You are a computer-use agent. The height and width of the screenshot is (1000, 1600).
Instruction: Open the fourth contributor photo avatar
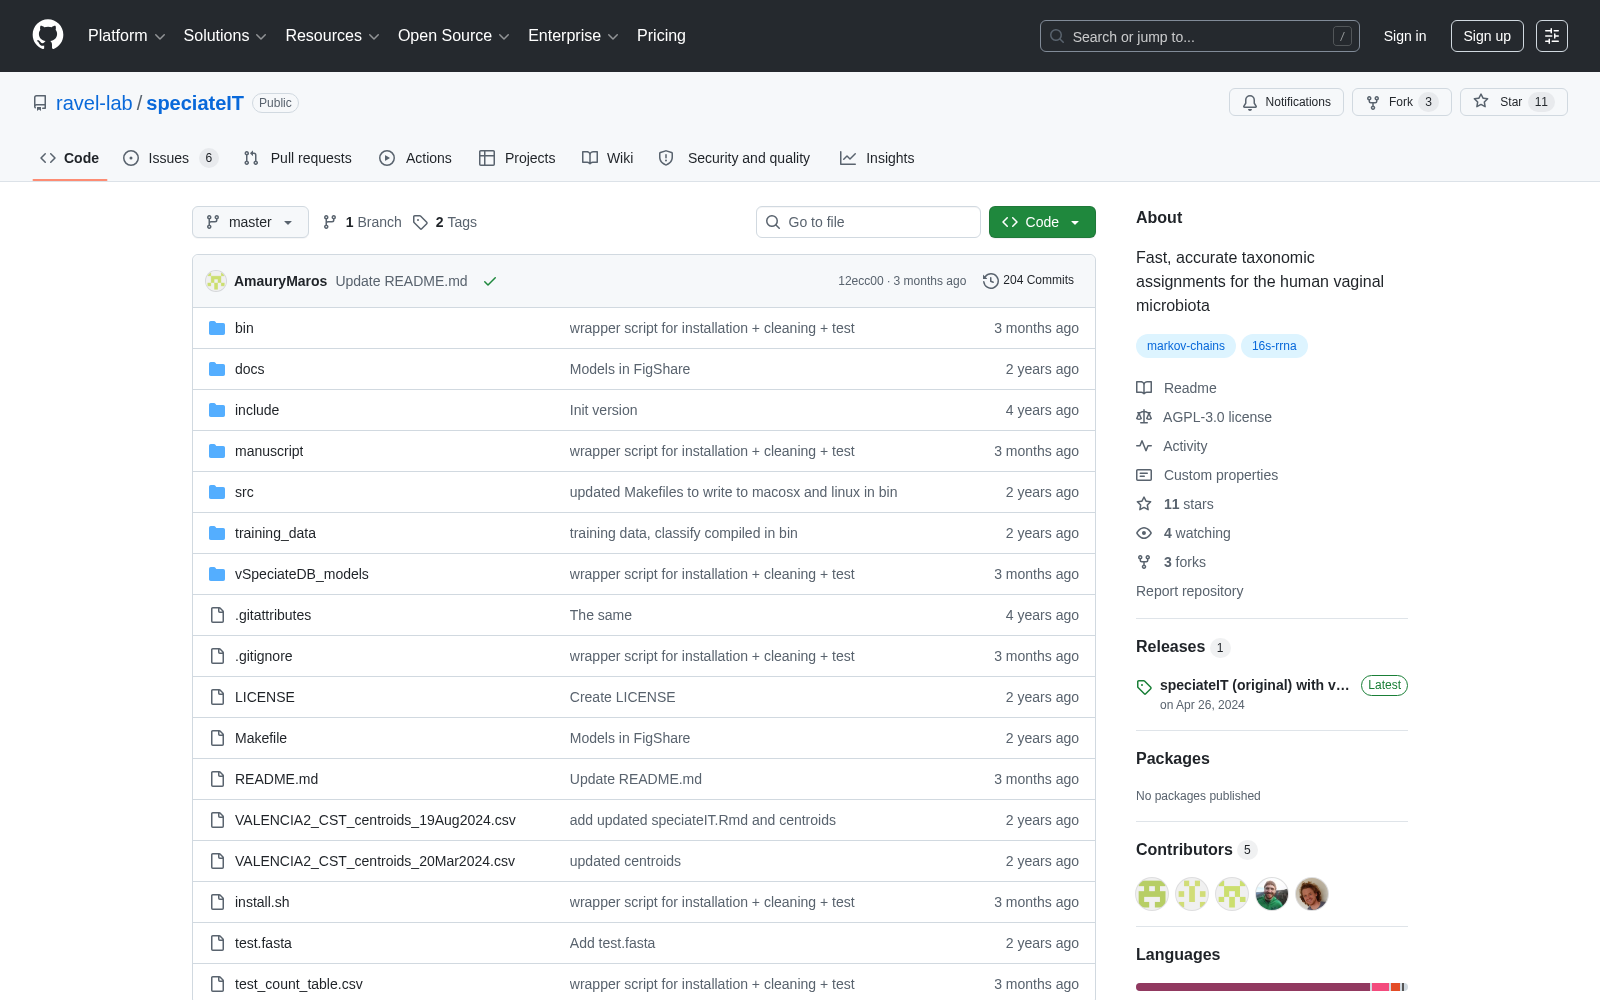(1272, 894)
